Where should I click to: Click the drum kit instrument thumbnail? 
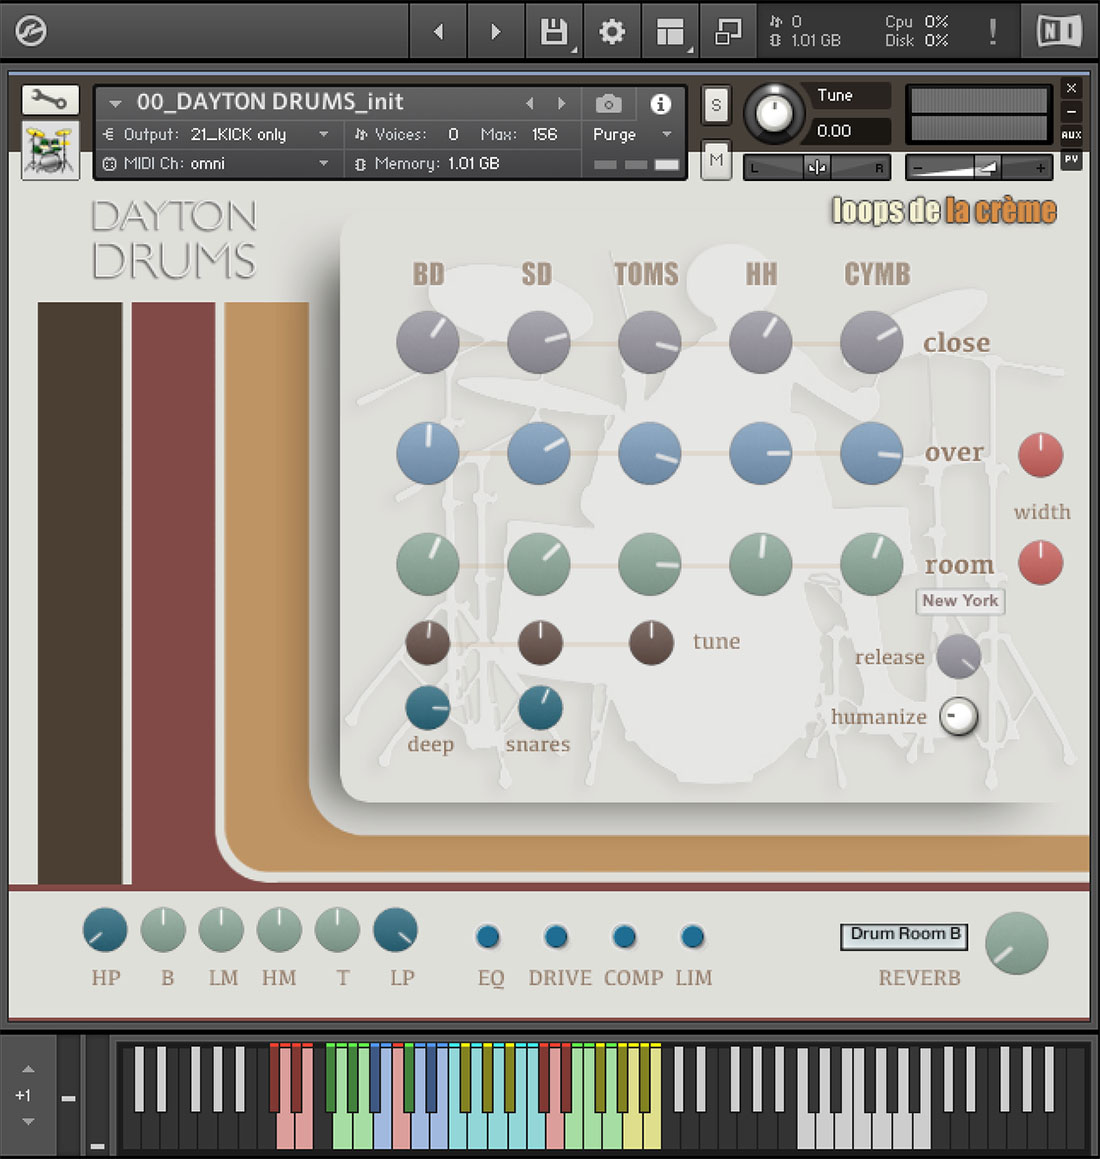tap(50, 151)
